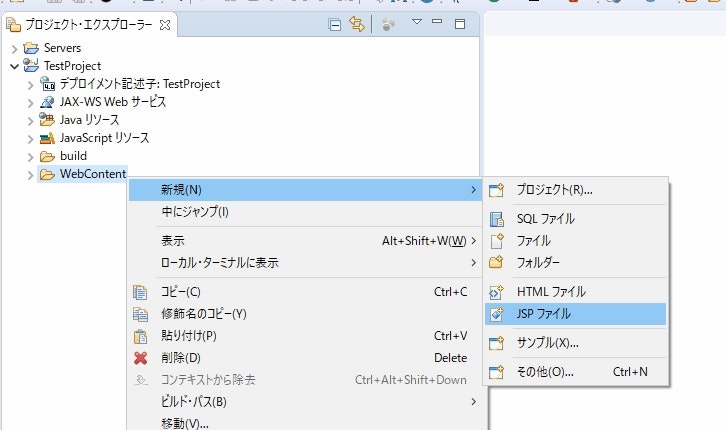Click the icon beside 修飾名のコピー(Y)

pyautogui.click(x=140, y=314)
